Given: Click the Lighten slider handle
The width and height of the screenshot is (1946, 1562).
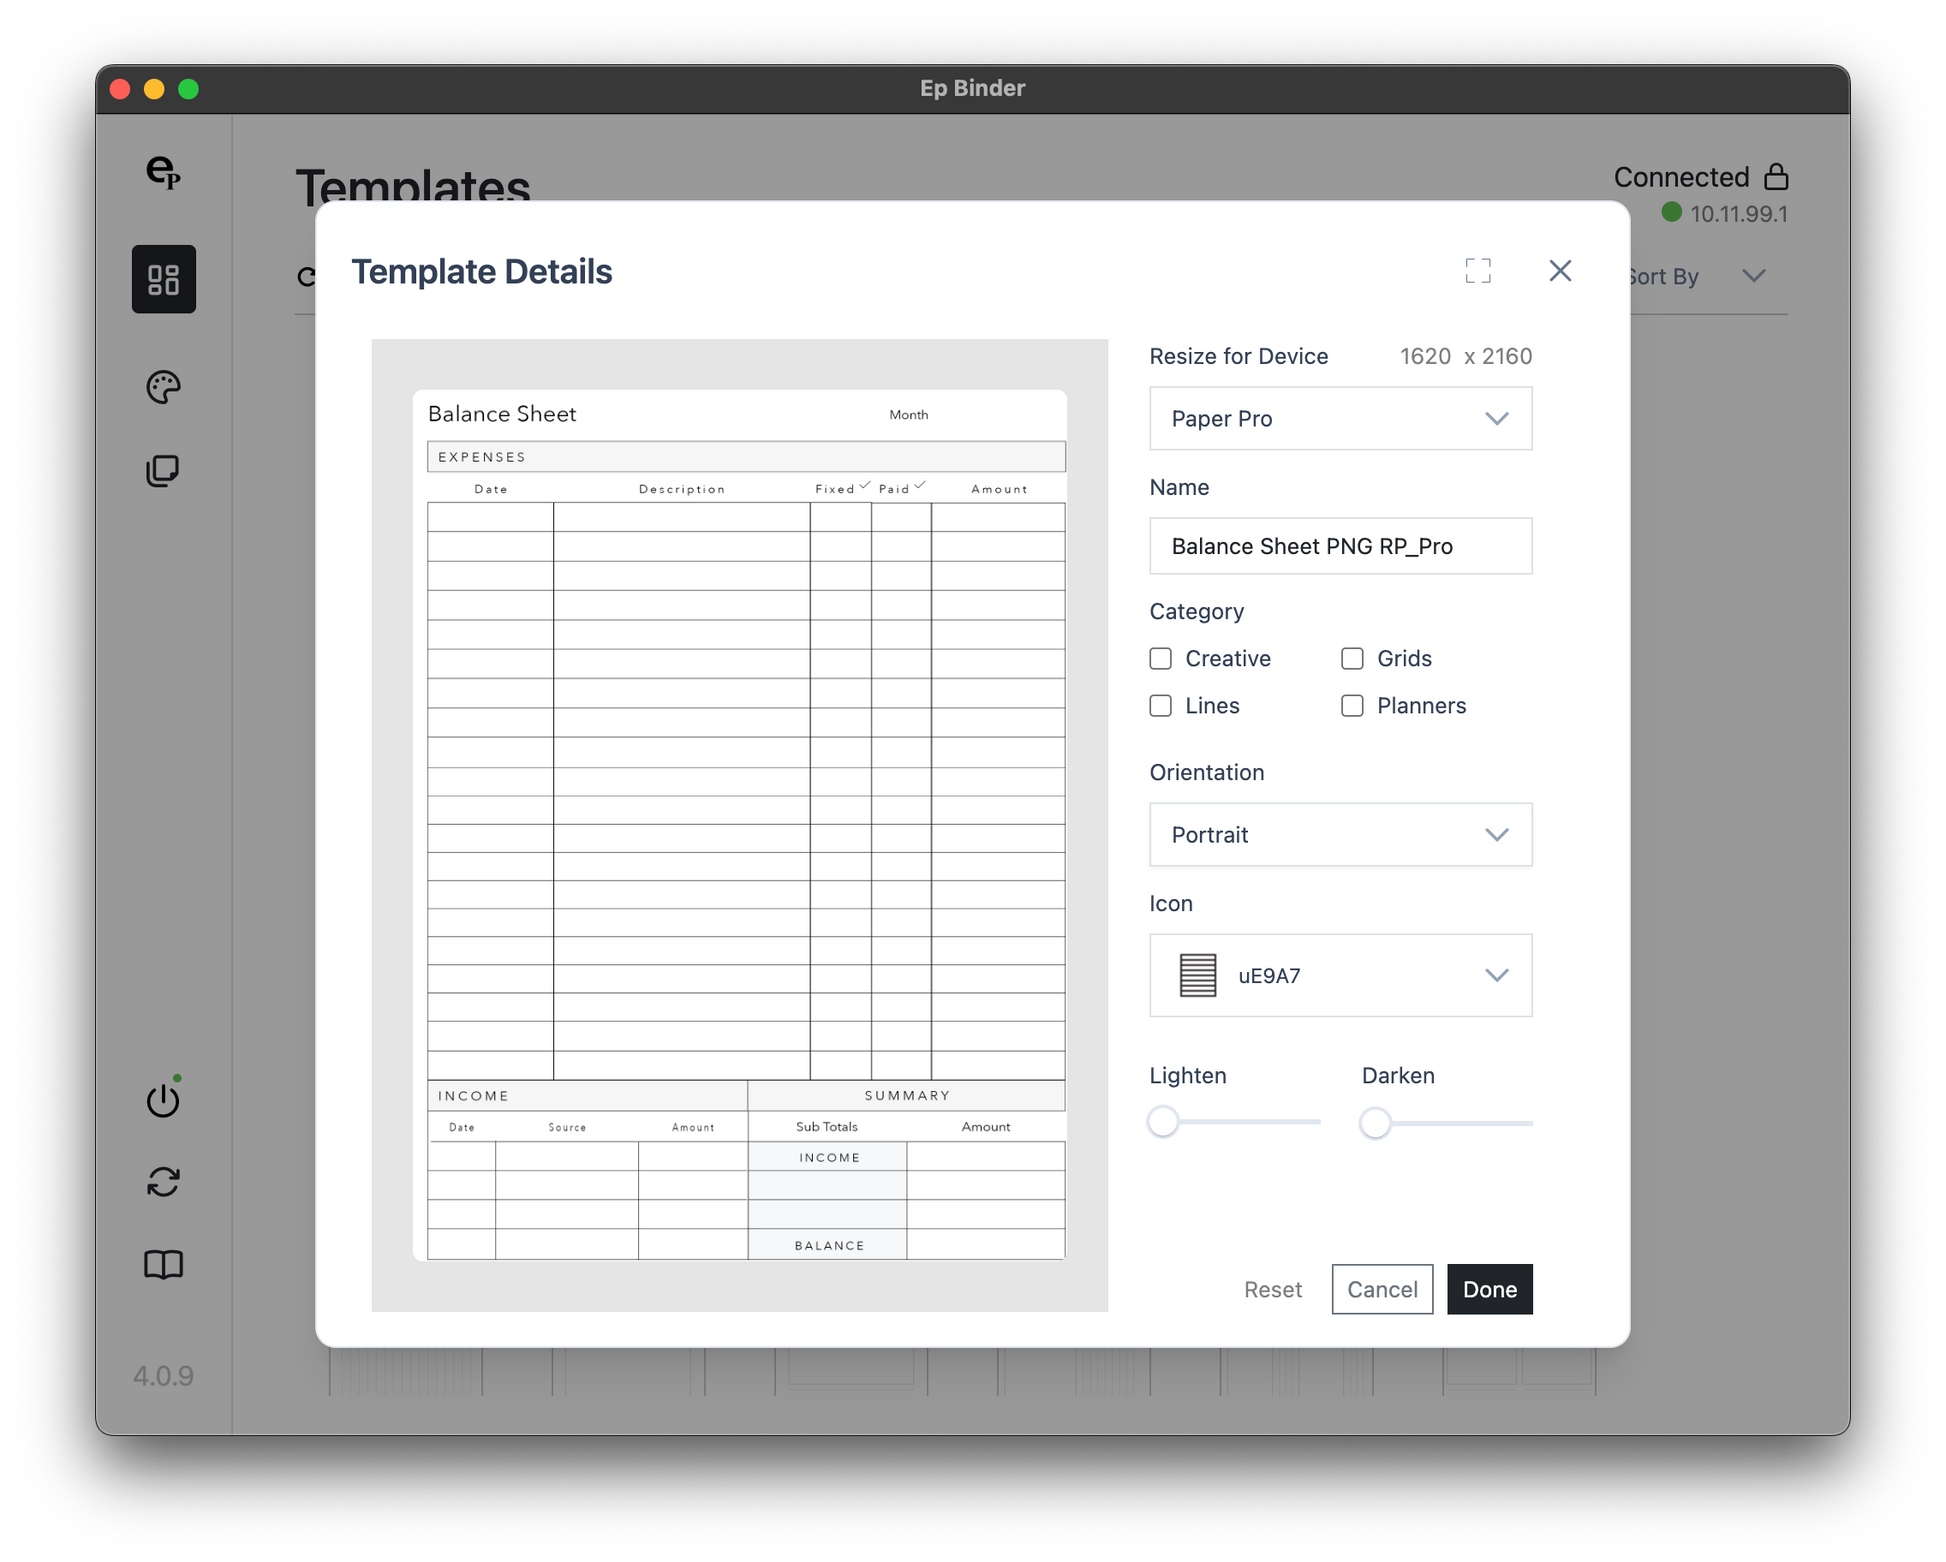Looking at the screenshot, I should (1163, 1122).
